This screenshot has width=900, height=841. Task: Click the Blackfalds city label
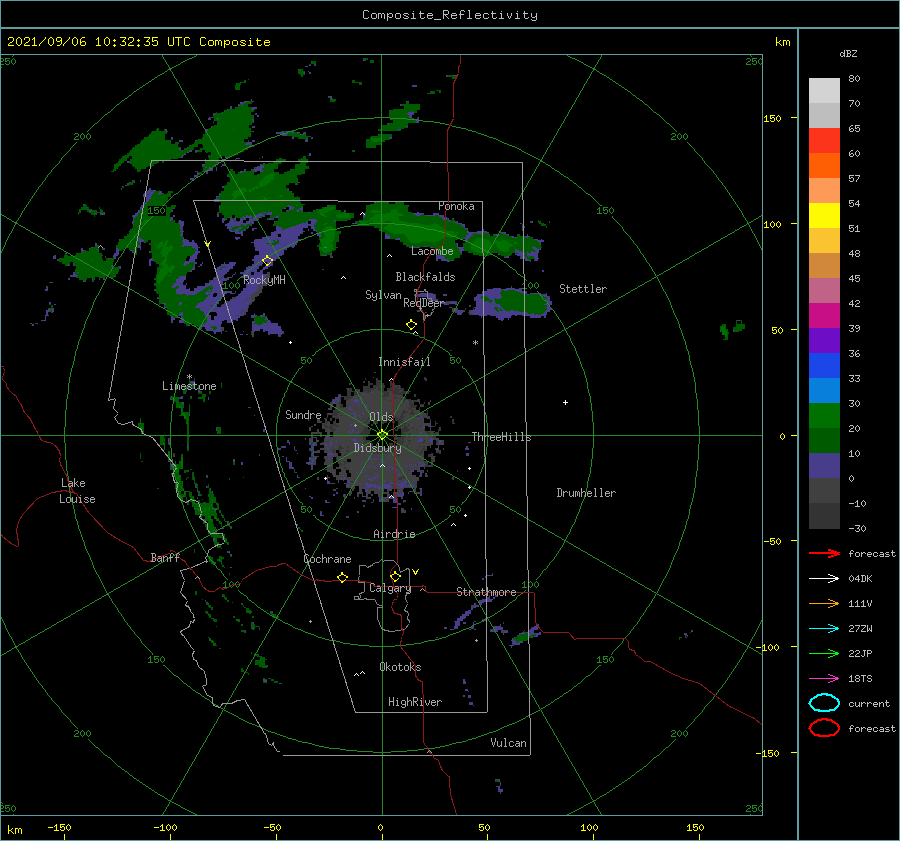pyautogui.click(x=425, y=277)
